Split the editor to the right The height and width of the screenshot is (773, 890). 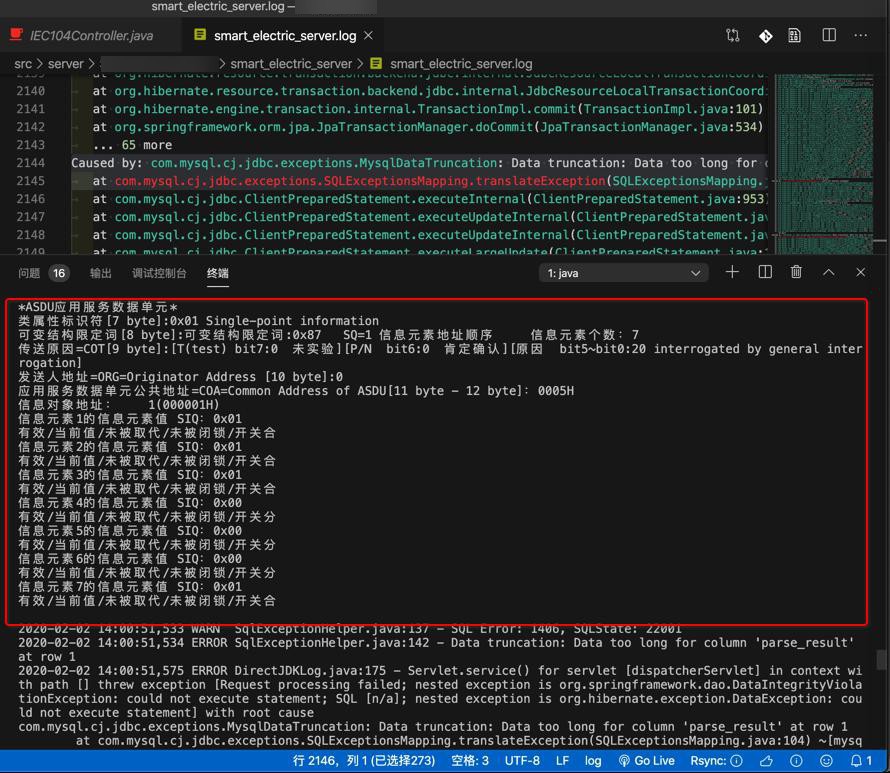(x=829, y=35)
